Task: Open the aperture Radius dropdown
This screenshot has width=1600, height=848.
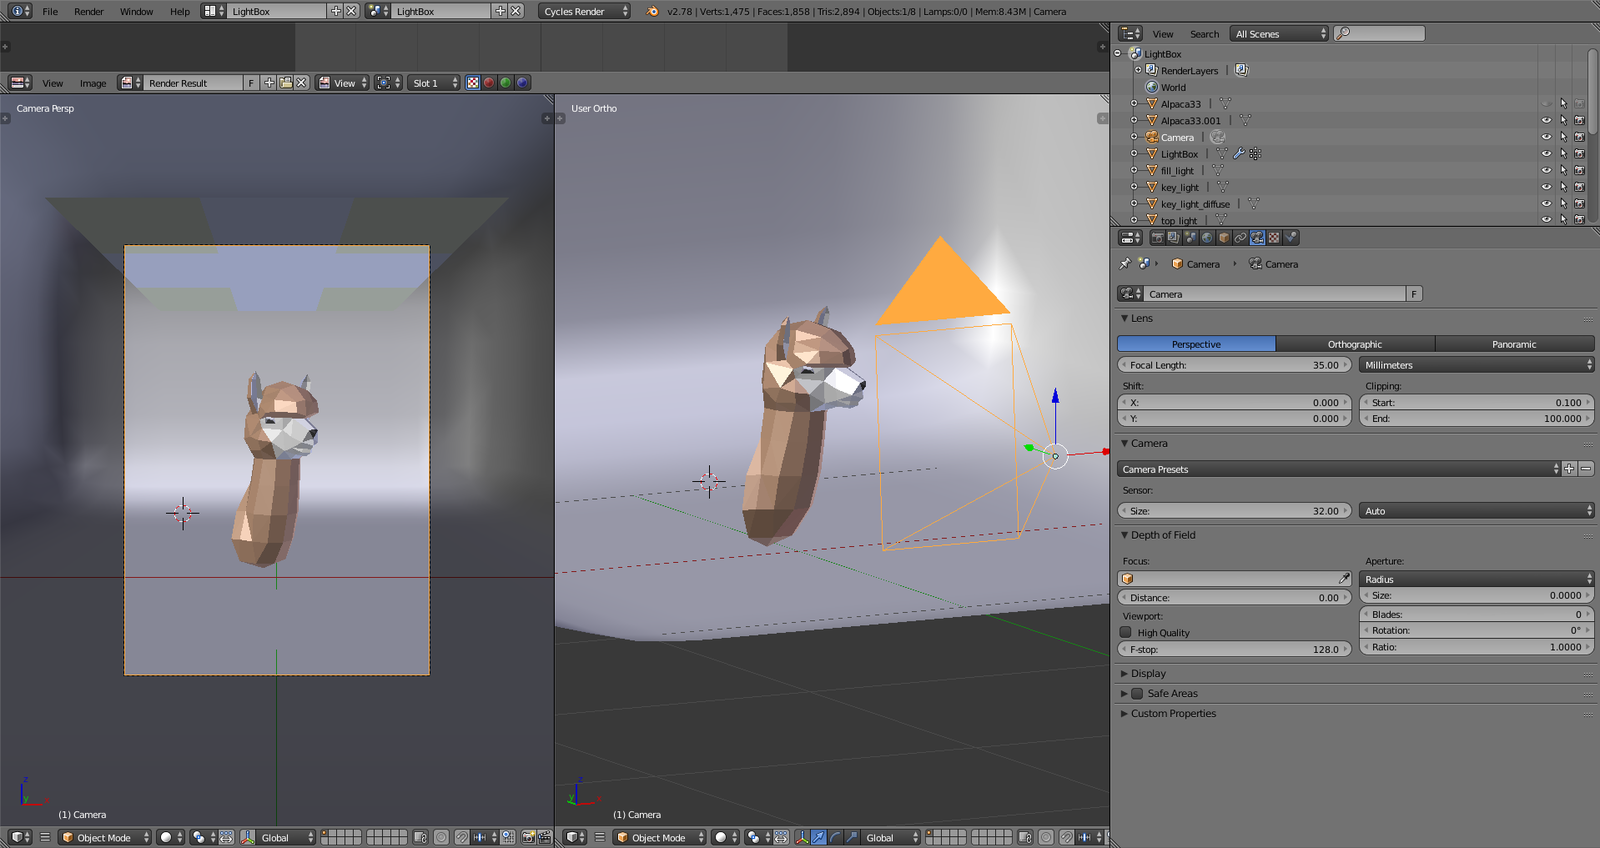Action: [x=1476, y=579]
